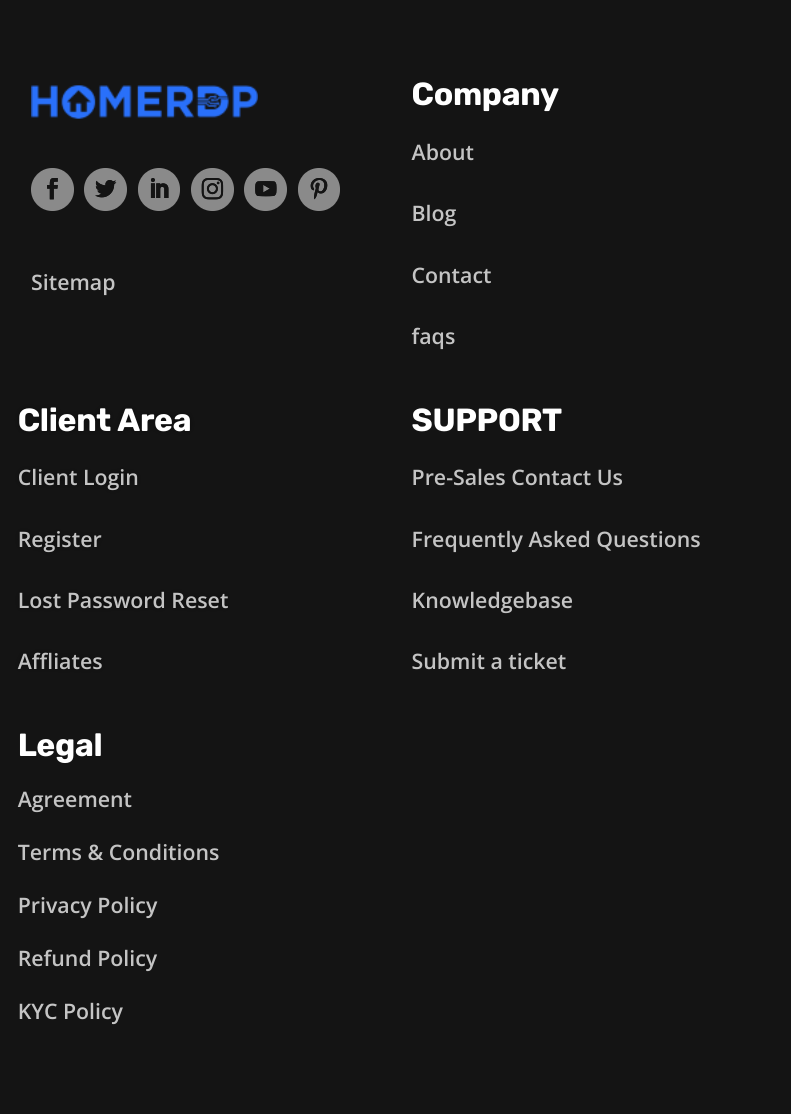The width and height of the screenshot is (797, 1114).
Task: Open the Affliates page
Action: click(x=60, y=661)
